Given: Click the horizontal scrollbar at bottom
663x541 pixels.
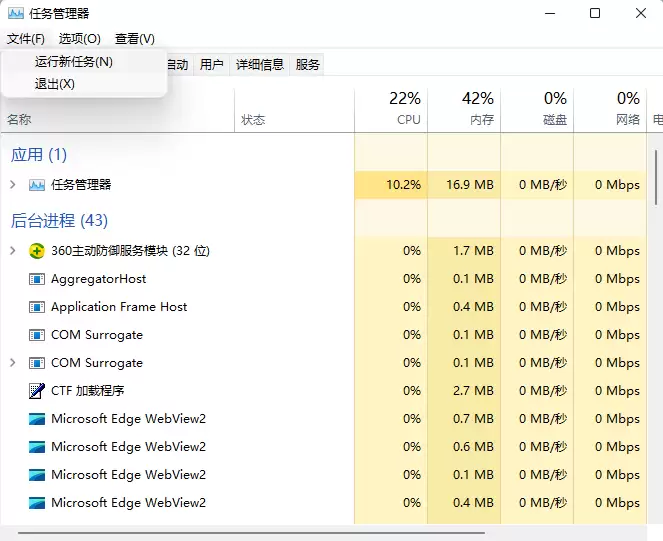Looking at the screenshot, I should 300,534.
